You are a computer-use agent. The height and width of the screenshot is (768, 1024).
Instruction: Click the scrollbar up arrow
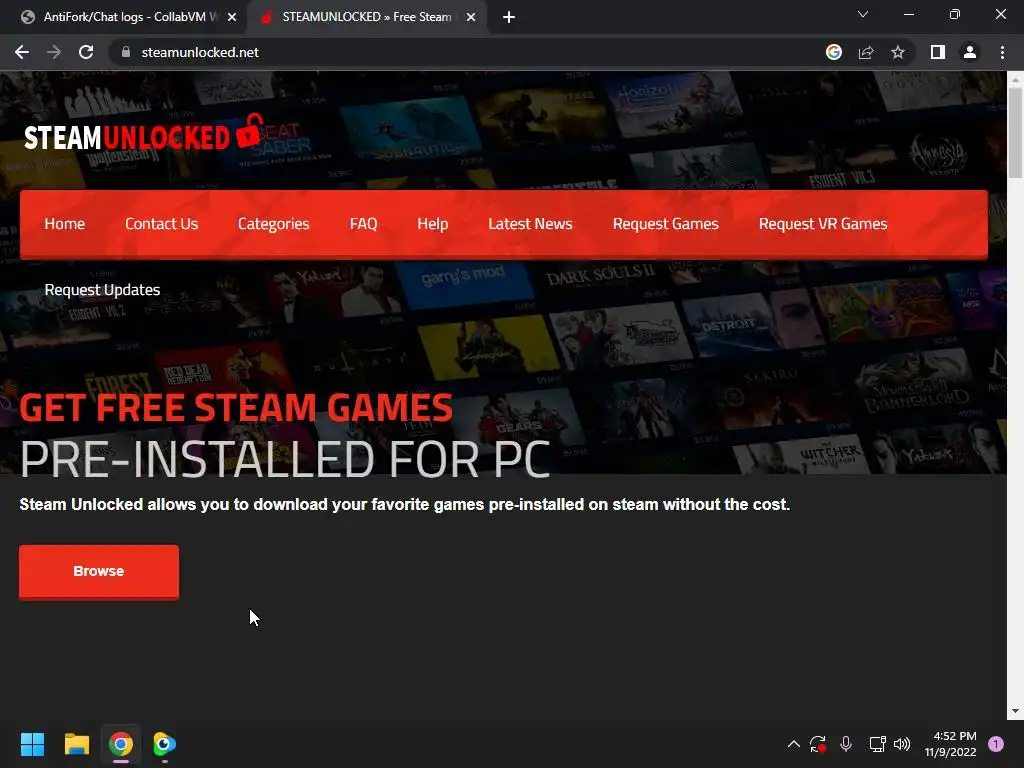[1015, 79]
